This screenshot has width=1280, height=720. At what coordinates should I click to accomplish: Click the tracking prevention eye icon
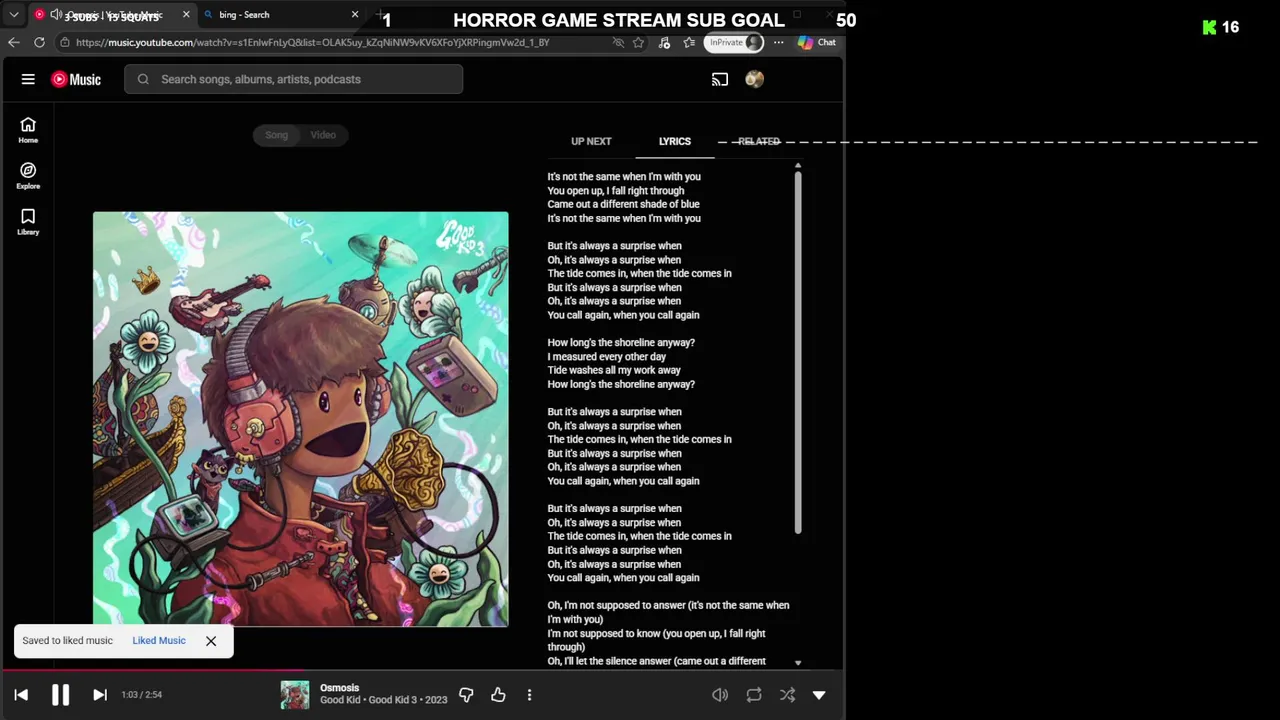point(618,42)
